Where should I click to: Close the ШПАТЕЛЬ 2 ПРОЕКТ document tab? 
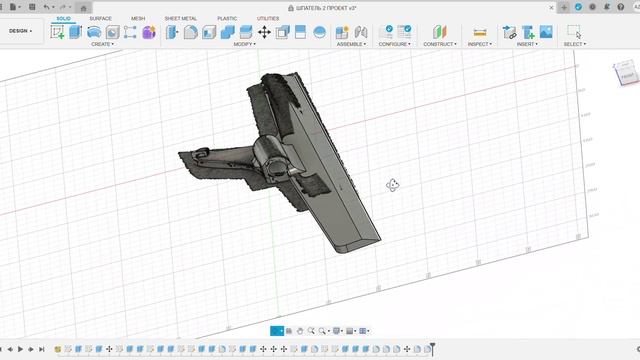coord(551,7)
